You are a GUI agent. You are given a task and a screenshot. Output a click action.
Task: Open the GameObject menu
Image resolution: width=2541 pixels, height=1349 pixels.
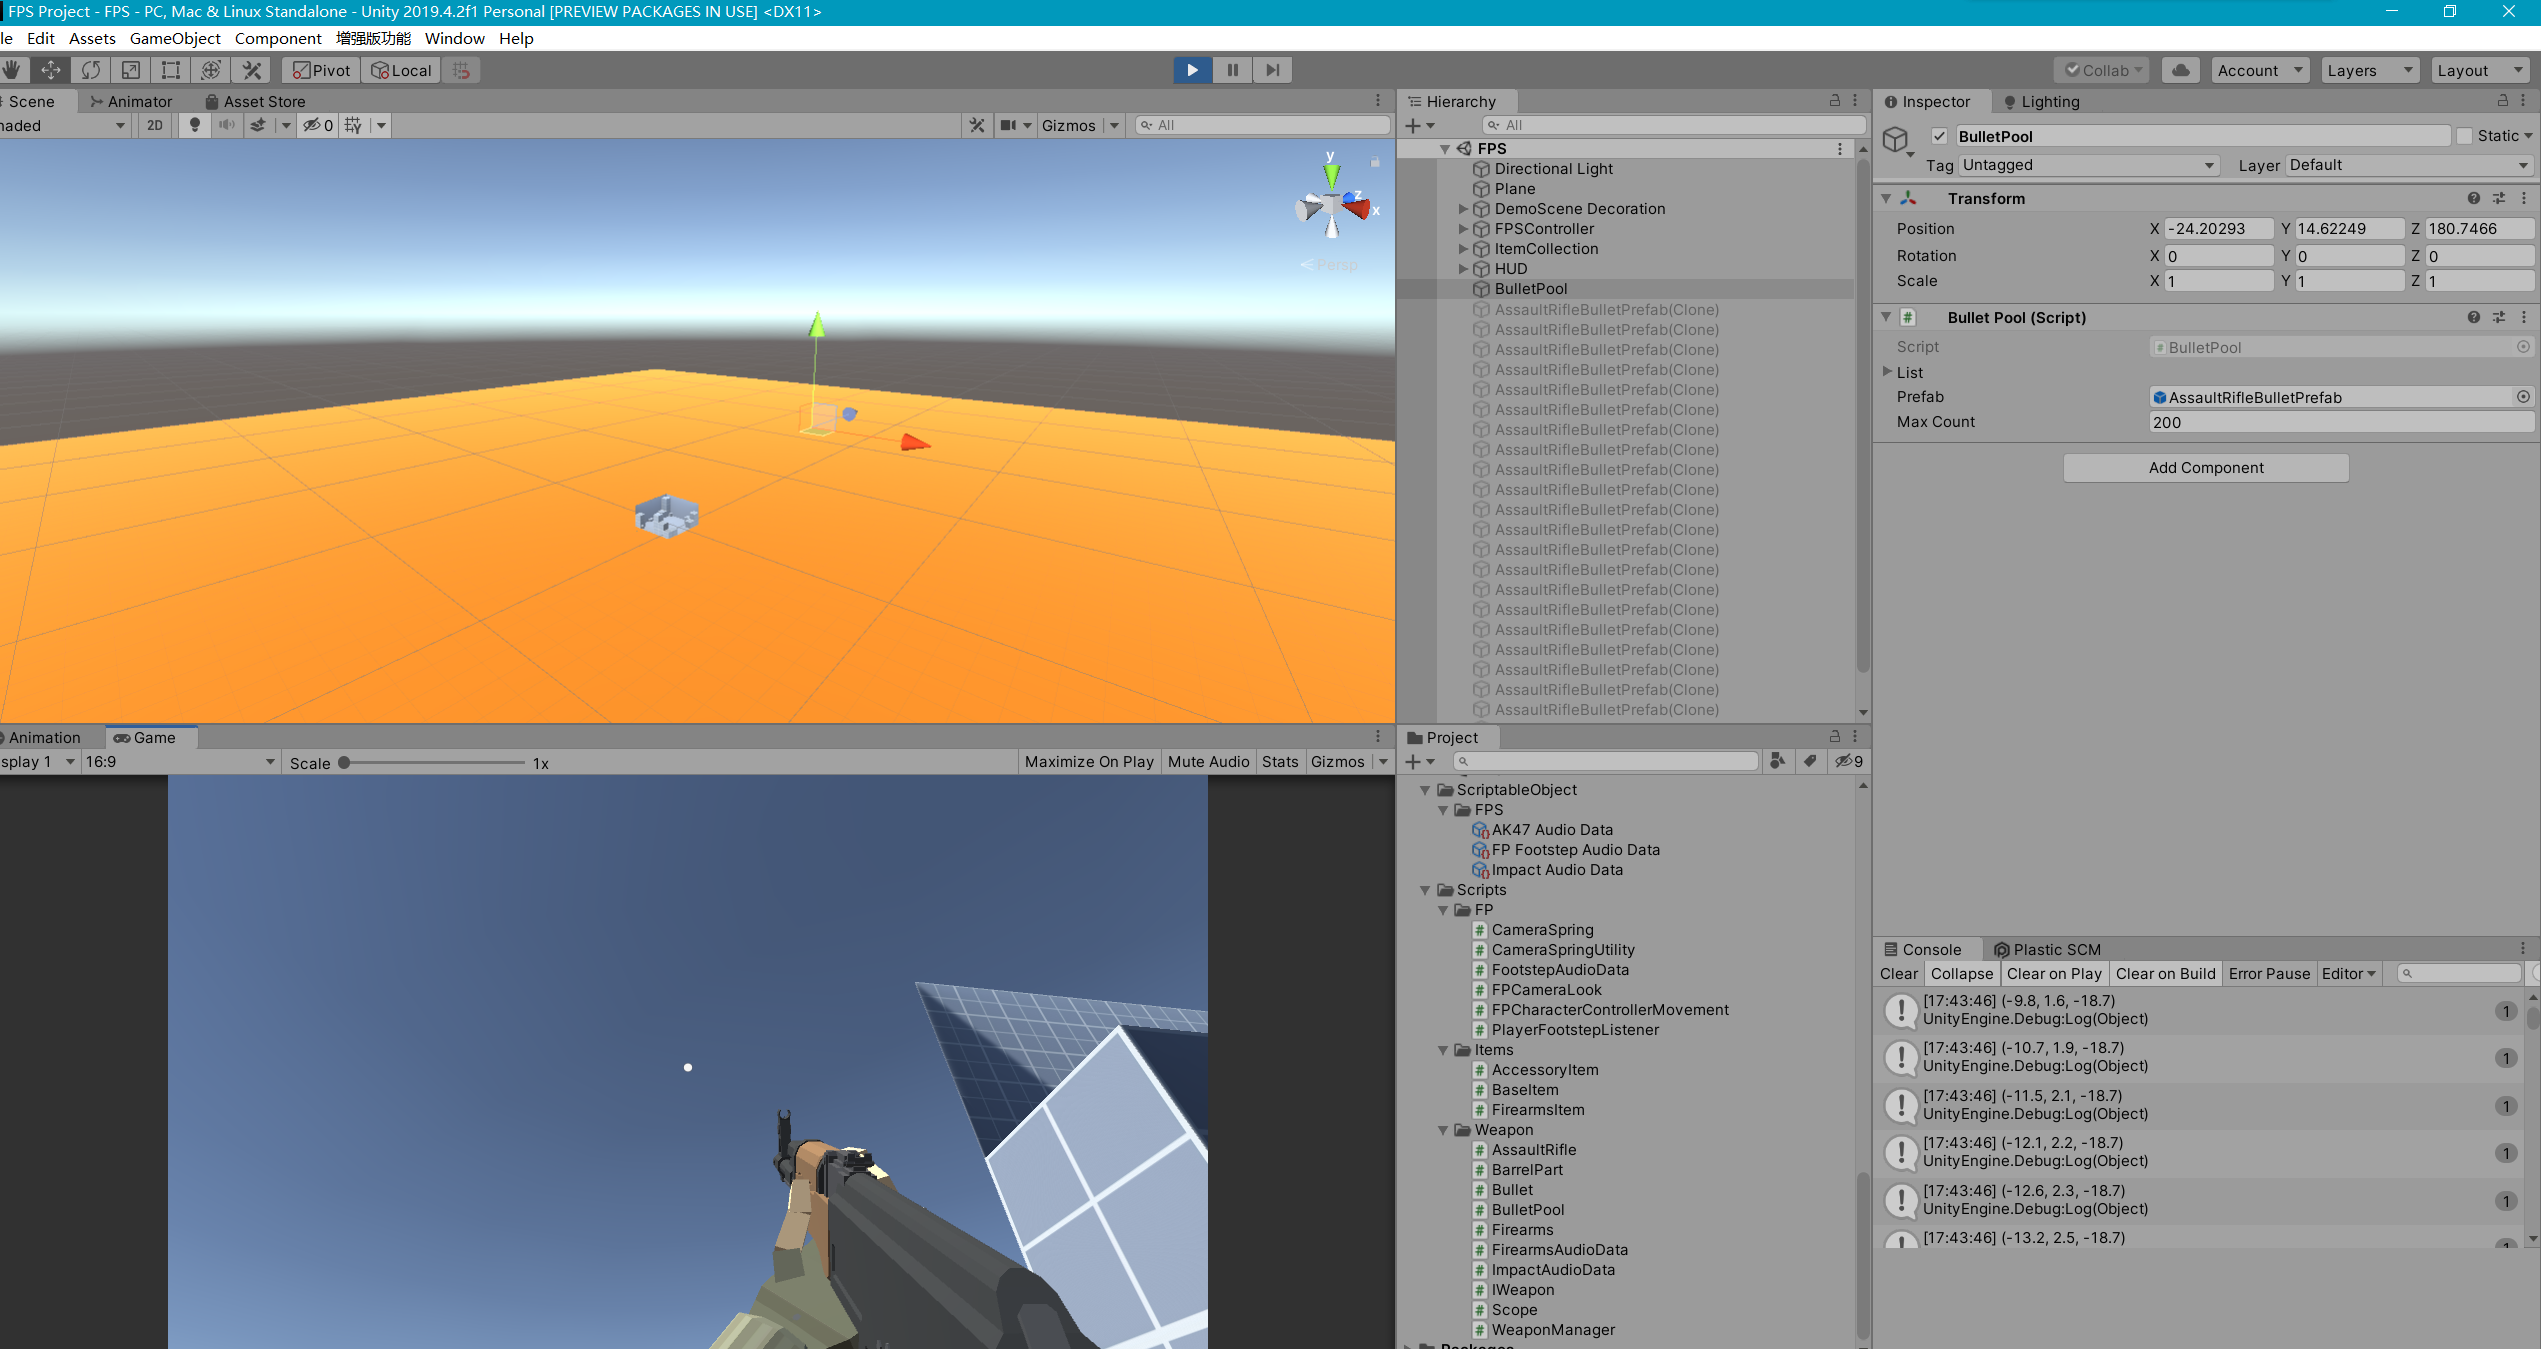point(175,38)
